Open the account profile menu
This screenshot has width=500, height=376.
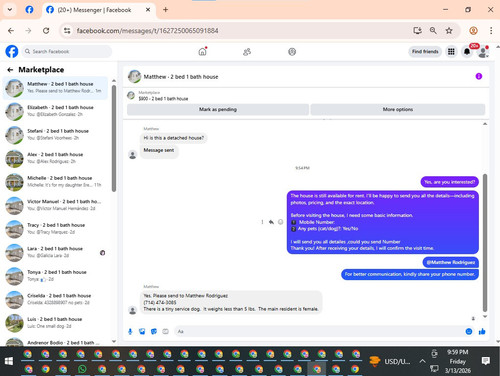pos(483,52)
